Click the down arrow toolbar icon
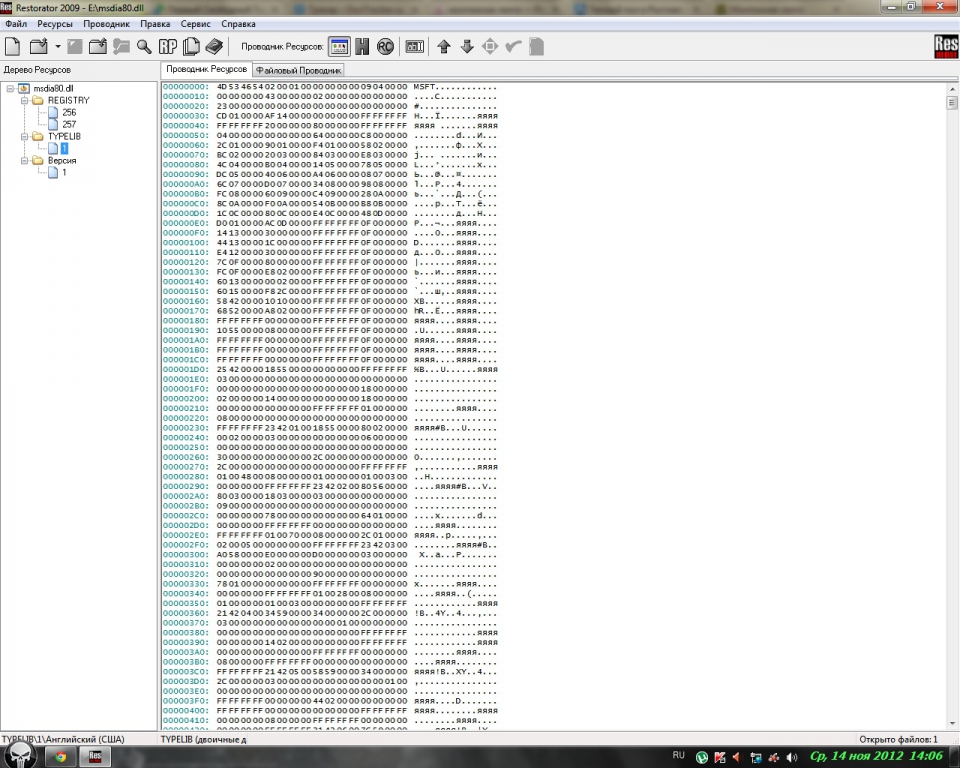 [466, 46]
